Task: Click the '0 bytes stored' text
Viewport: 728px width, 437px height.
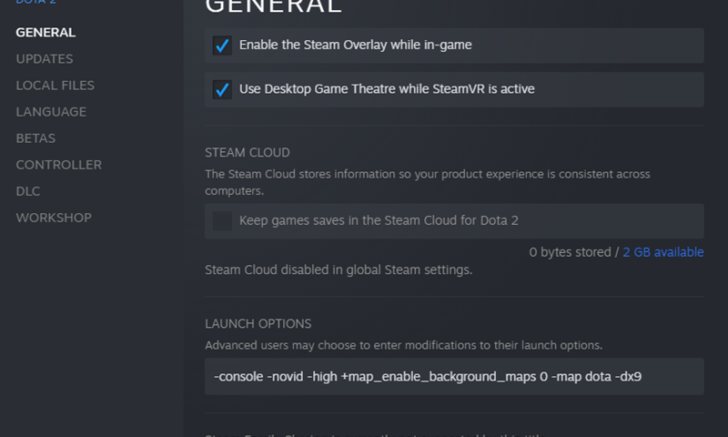Action: (570, 252)
